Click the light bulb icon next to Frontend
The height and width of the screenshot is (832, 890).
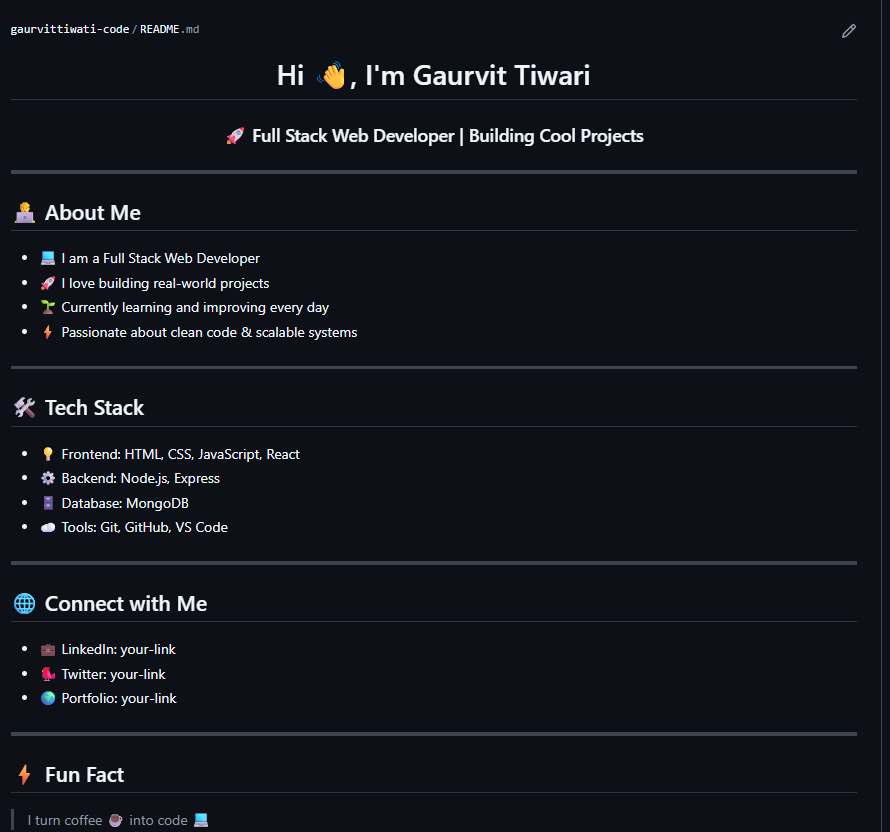[48, 454]
